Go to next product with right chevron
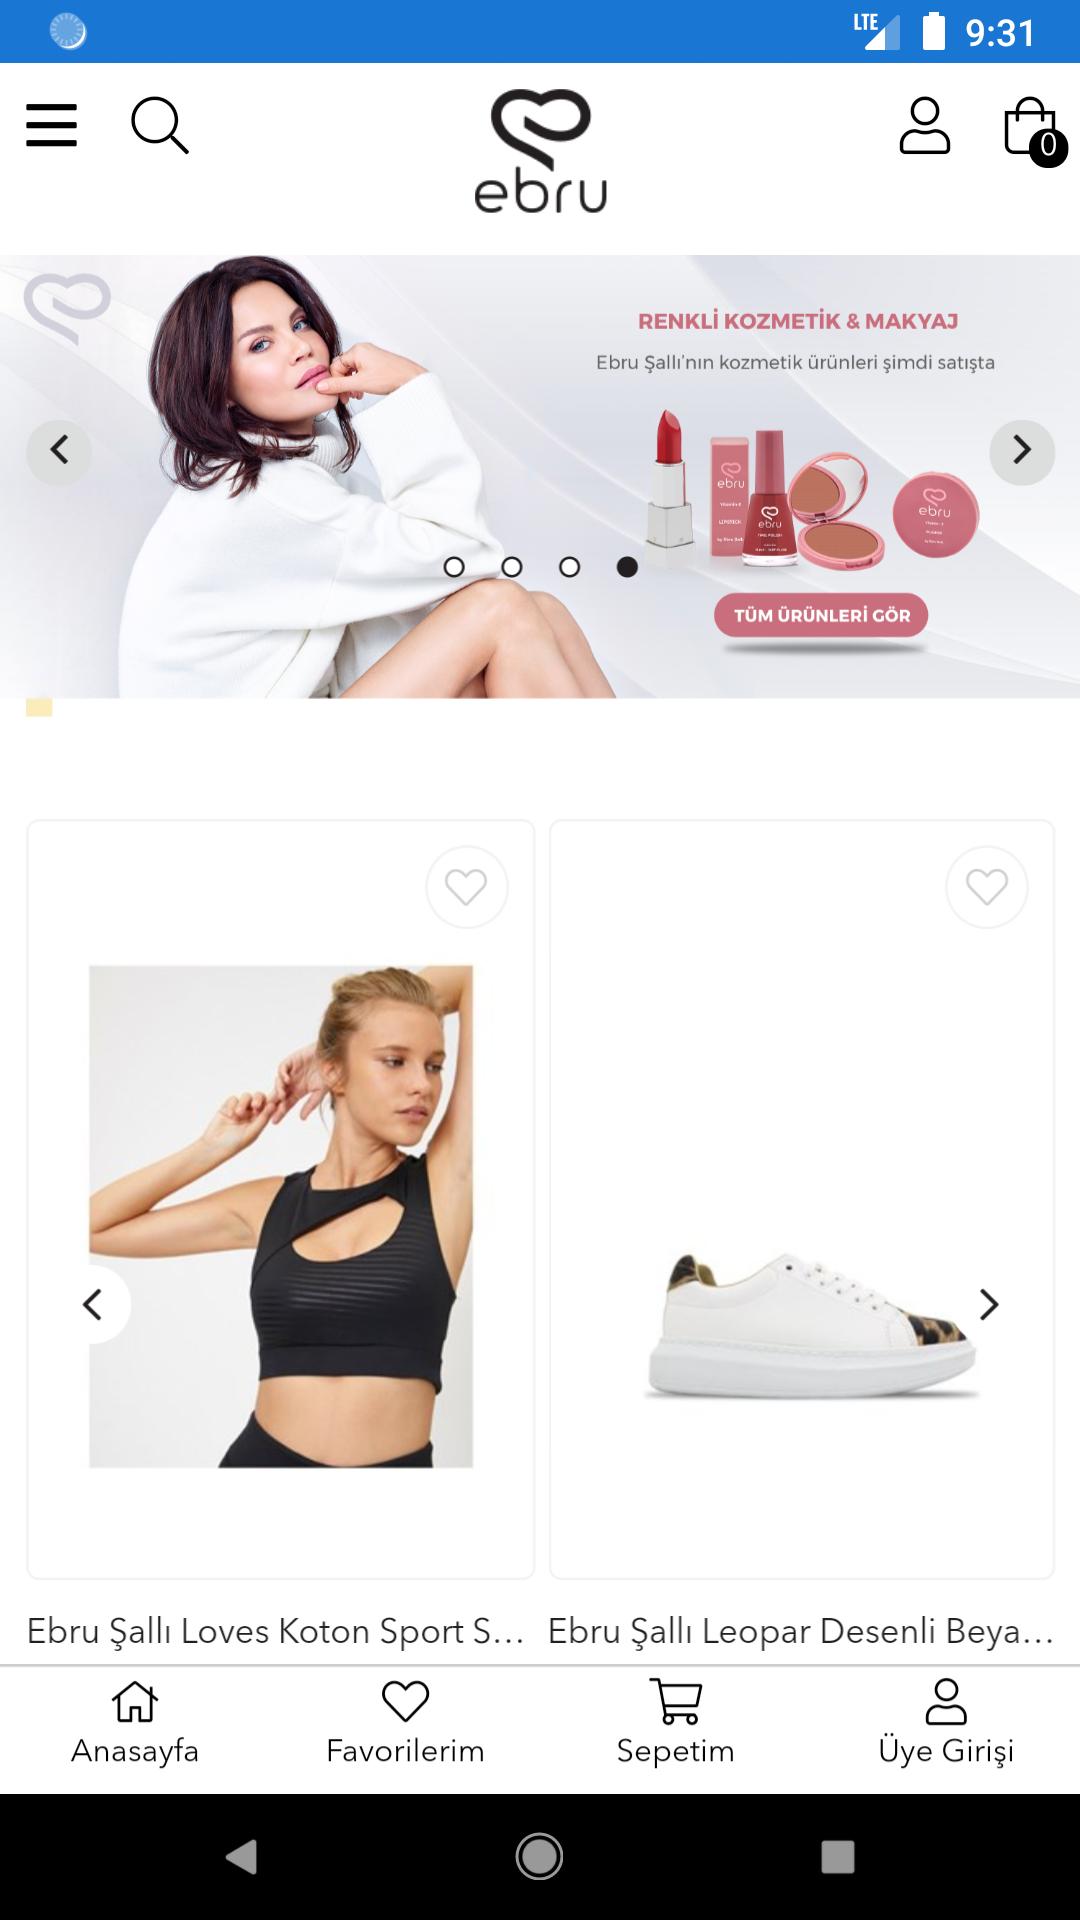 point(989,1304)
